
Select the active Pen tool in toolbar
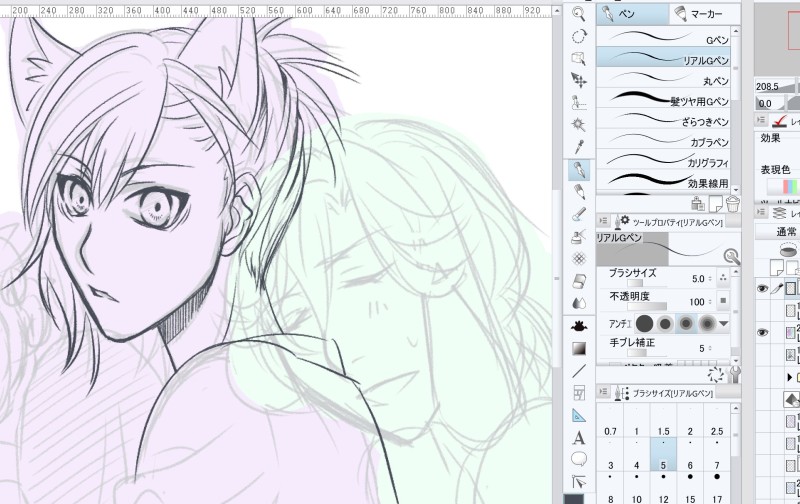pos(579,169)
